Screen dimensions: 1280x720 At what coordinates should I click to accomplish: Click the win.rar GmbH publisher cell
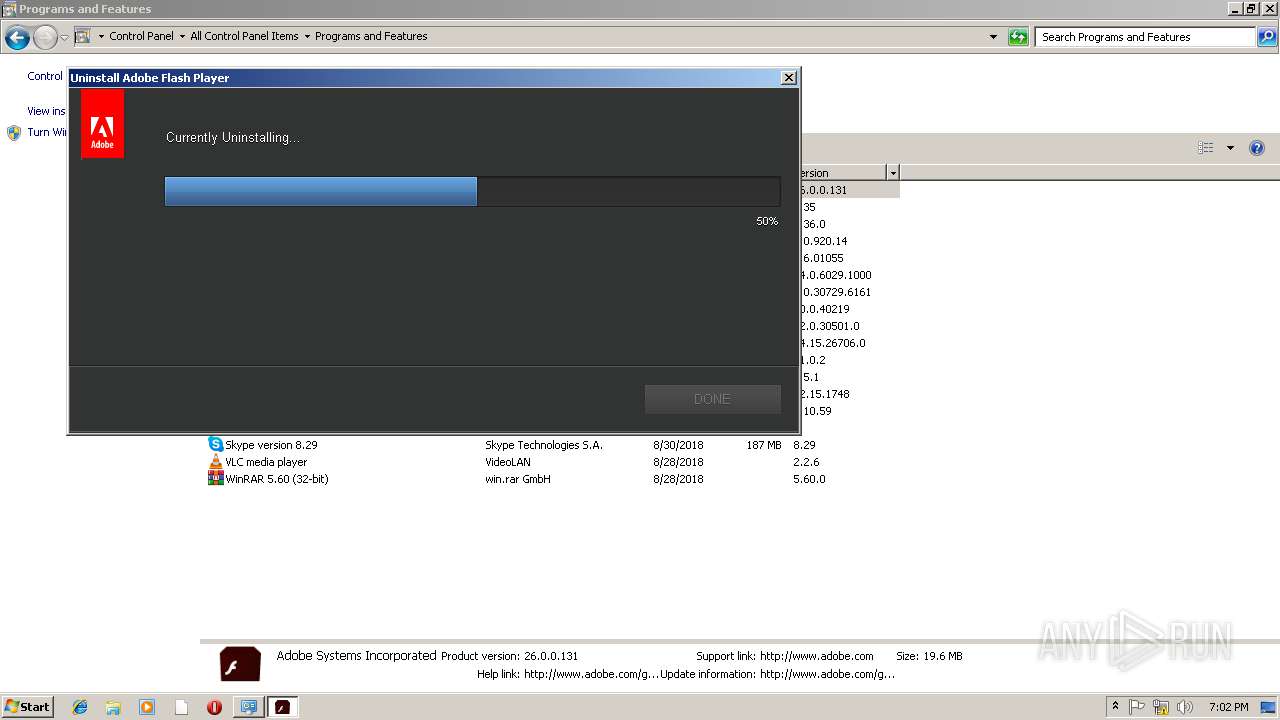[x=517, y=479]
